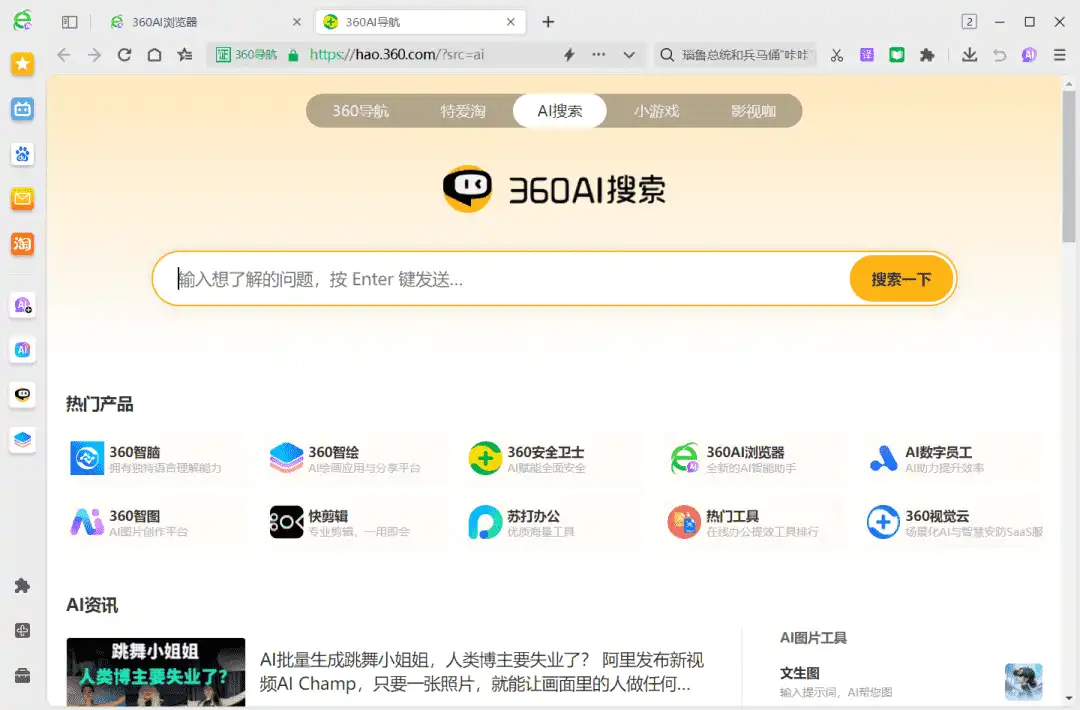Click the 文生图 thumbnail image

1024,681
